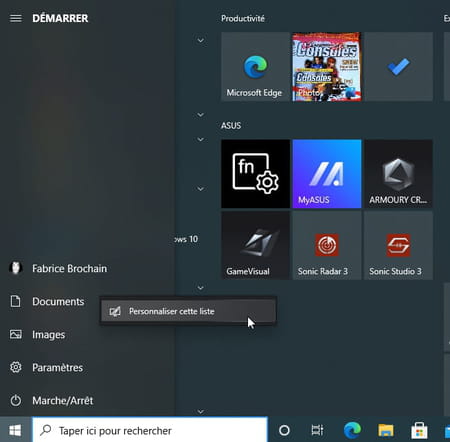Click the Windows Start button
Viewport: 450px width, 442px height.
pyautogui.click(x=16, y=430)
